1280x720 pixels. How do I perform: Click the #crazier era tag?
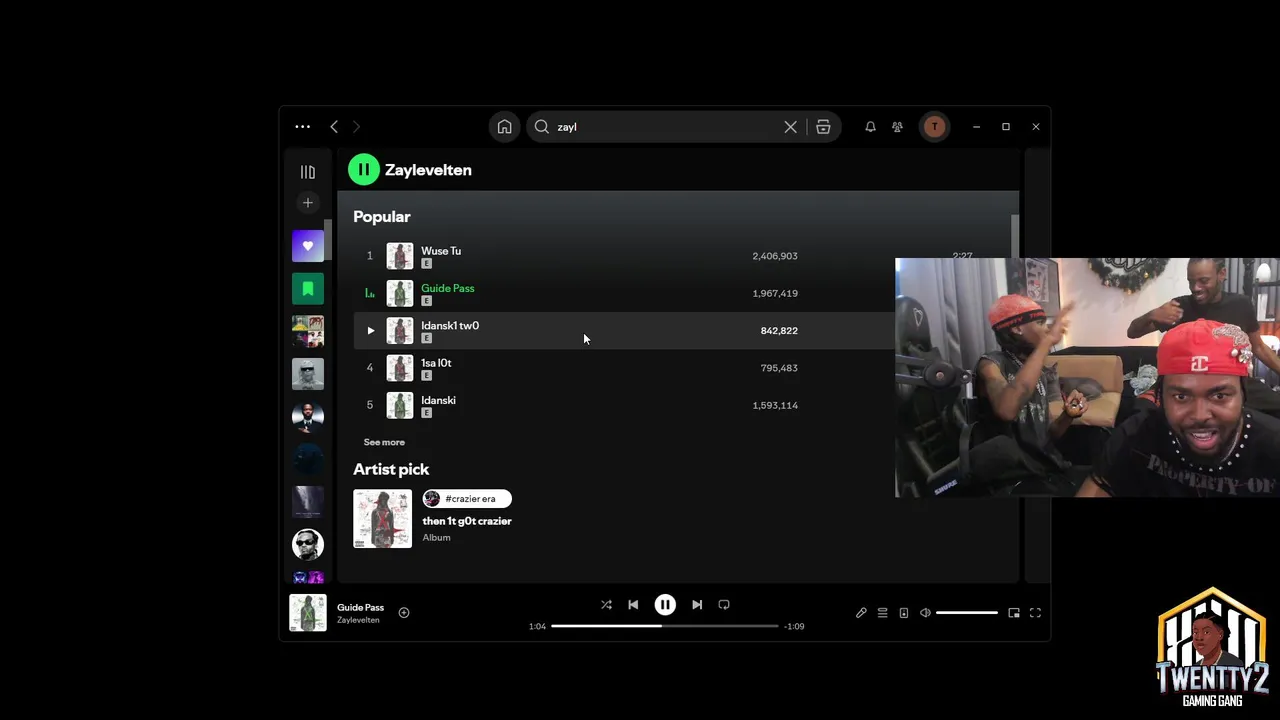pos(467,499)
